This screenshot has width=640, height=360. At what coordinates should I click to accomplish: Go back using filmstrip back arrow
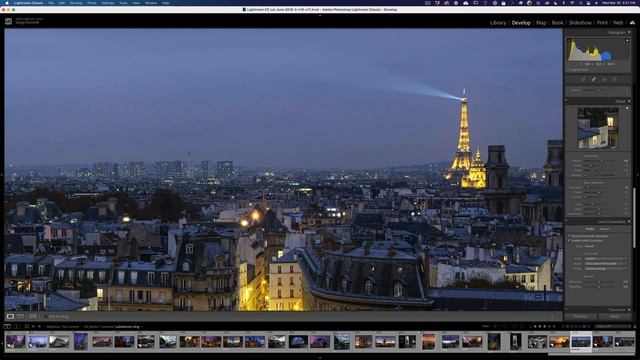[33, 327]
